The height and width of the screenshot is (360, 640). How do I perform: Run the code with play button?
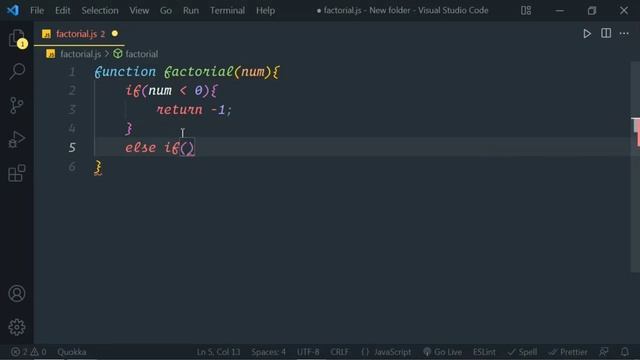587,33
